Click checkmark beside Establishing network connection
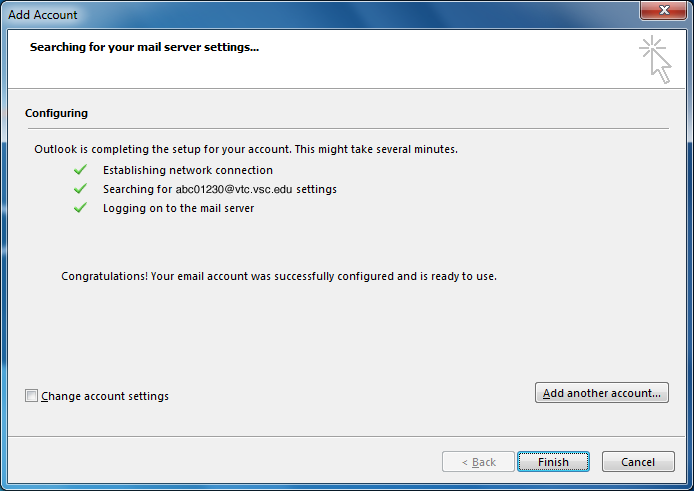This screenshot has height=491, width=694. [80, 170]
